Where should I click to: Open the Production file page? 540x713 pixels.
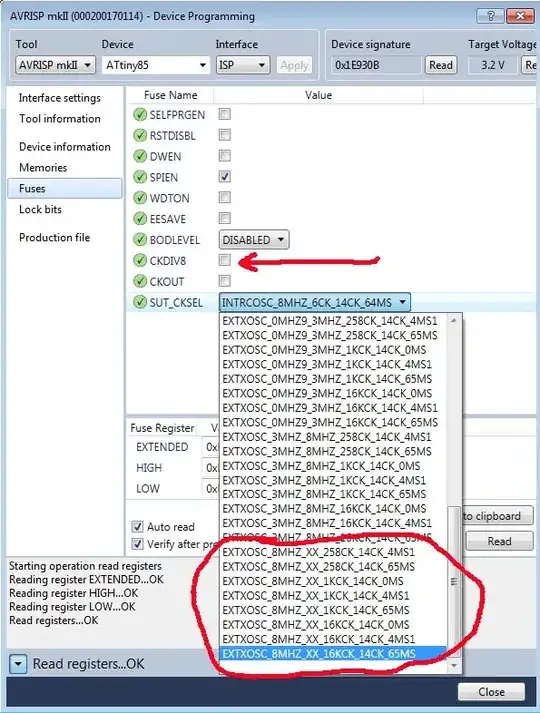click(x=55, y=237)
